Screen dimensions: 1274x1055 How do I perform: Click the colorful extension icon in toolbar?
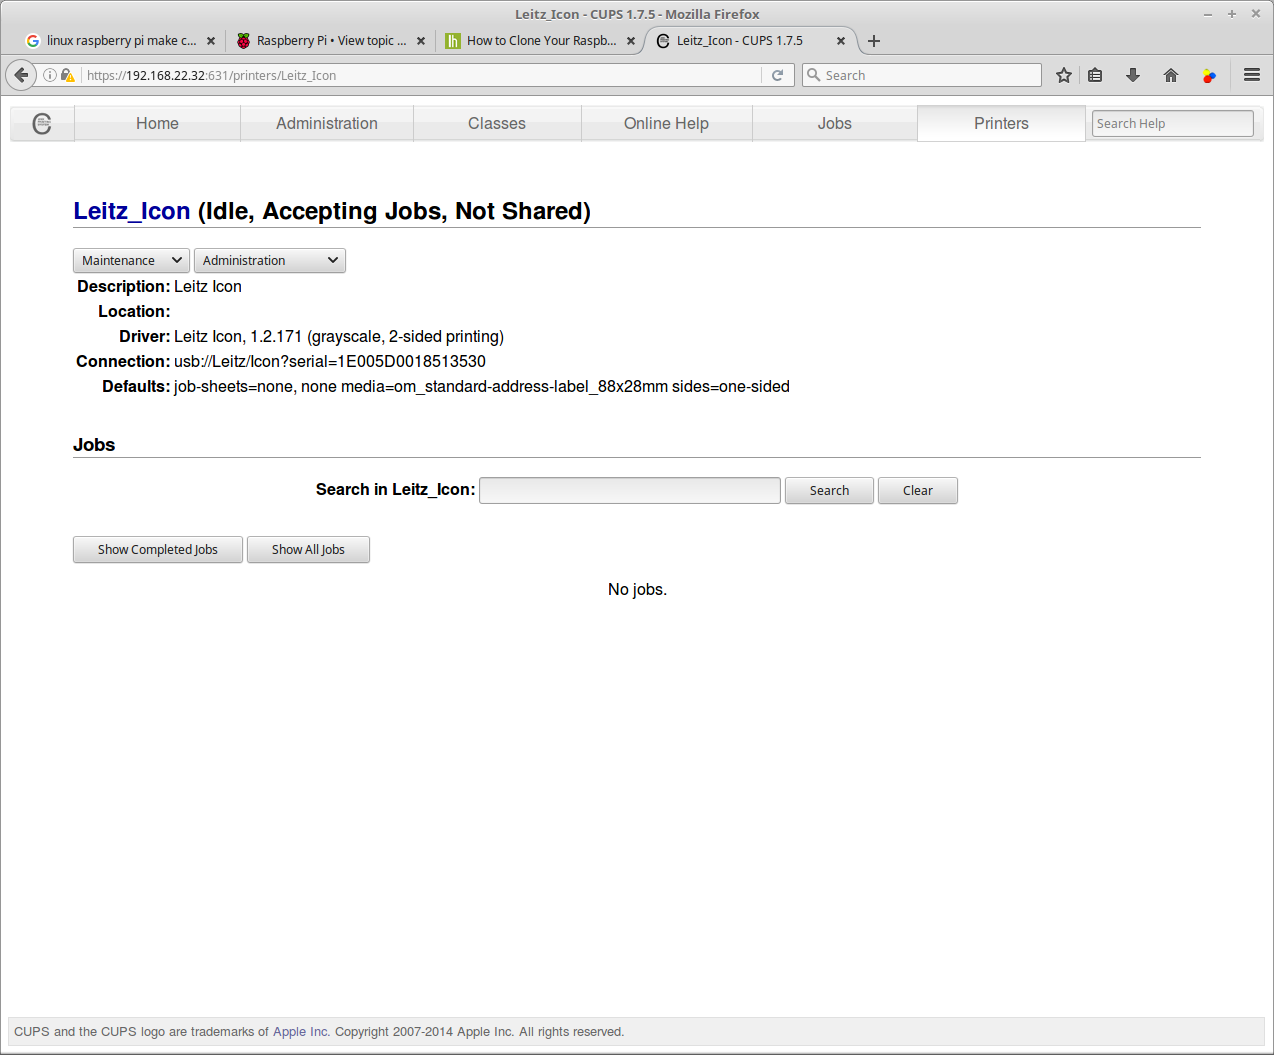pos(1209,75)
